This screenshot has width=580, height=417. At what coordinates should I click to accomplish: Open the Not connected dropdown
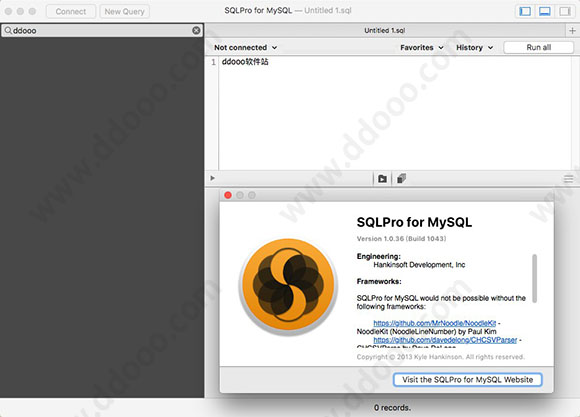coord(245,47)
